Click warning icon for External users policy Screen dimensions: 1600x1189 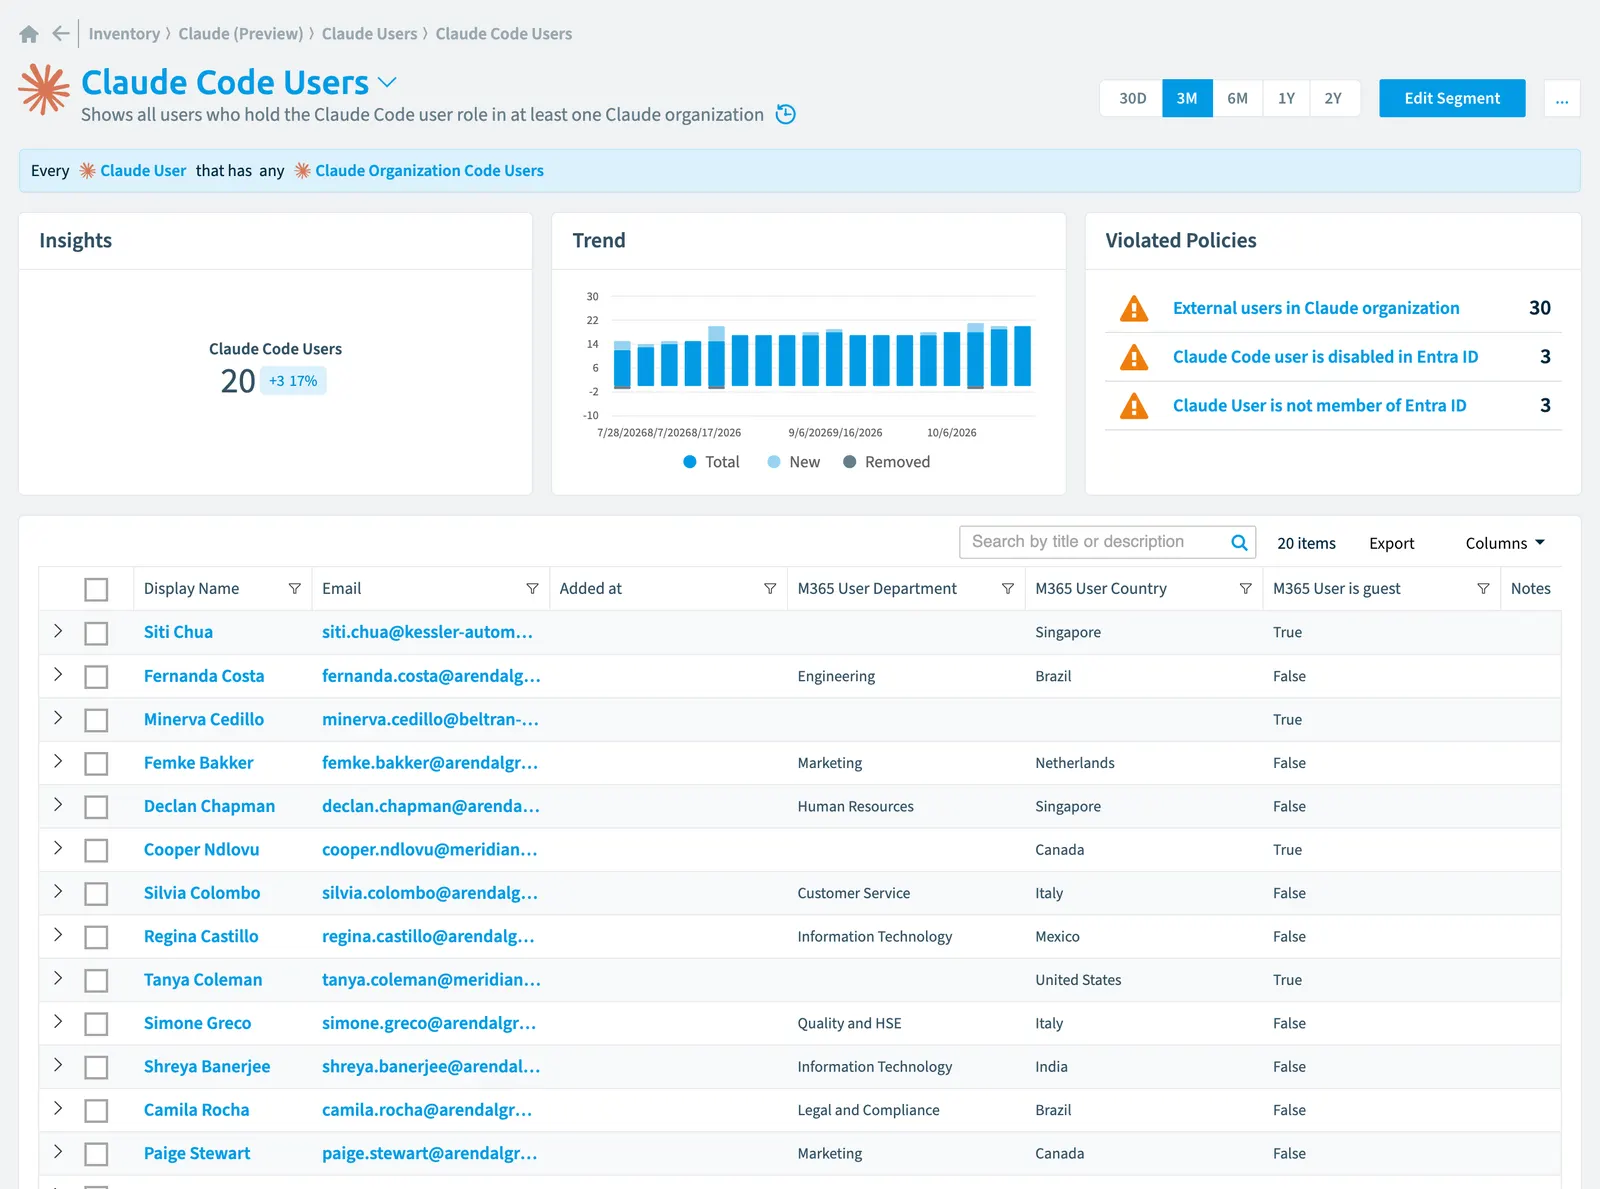1134,308
